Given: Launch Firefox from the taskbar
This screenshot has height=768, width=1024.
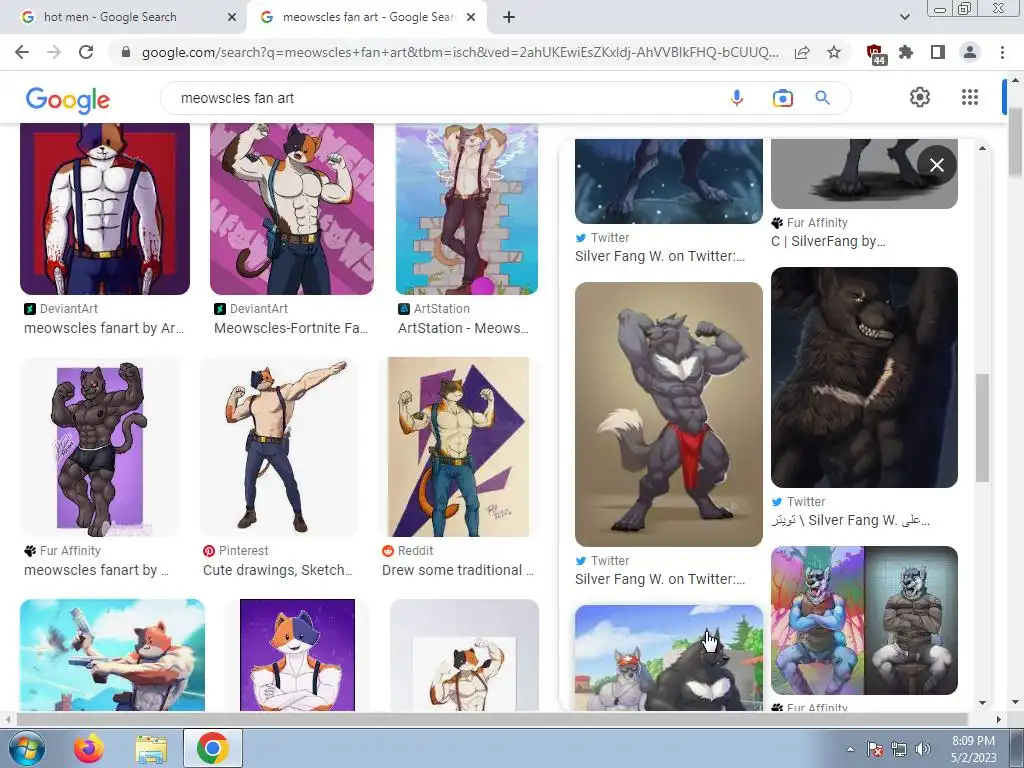Looking at the screenshot, I should (89, 748).
